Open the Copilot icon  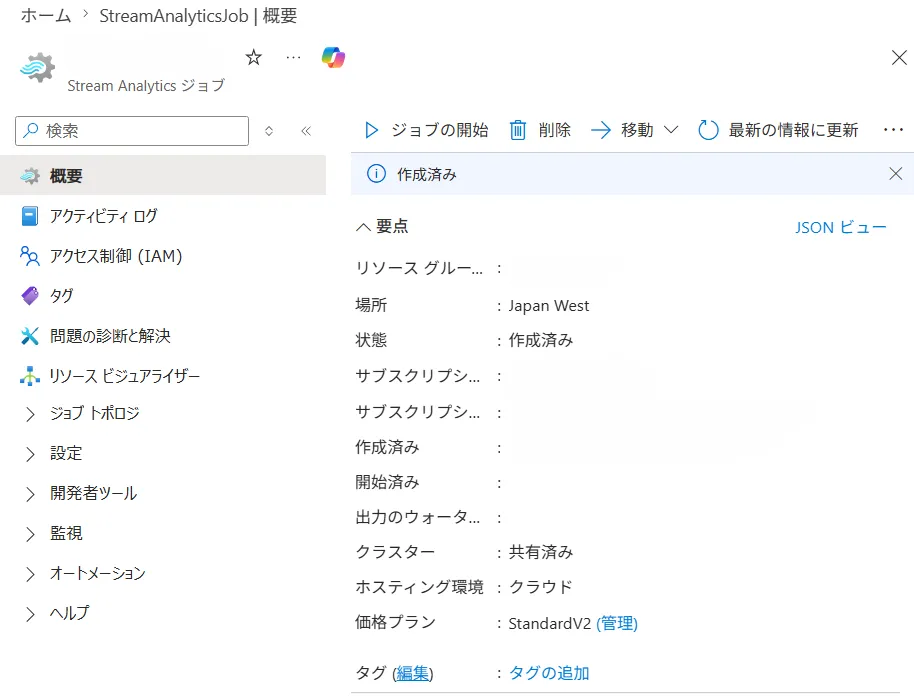(333, 57)
